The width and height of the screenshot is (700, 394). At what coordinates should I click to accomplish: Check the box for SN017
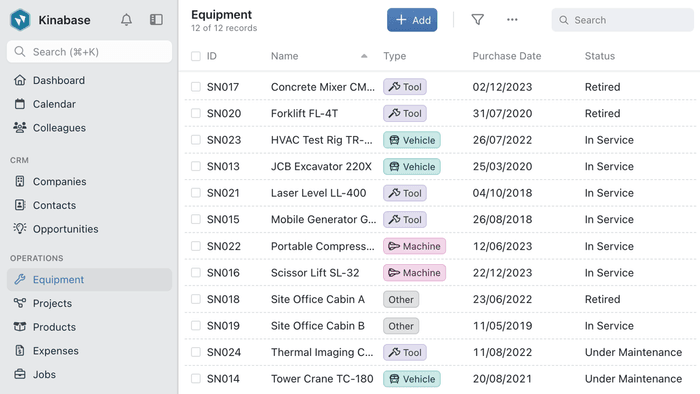click(196, 87)
